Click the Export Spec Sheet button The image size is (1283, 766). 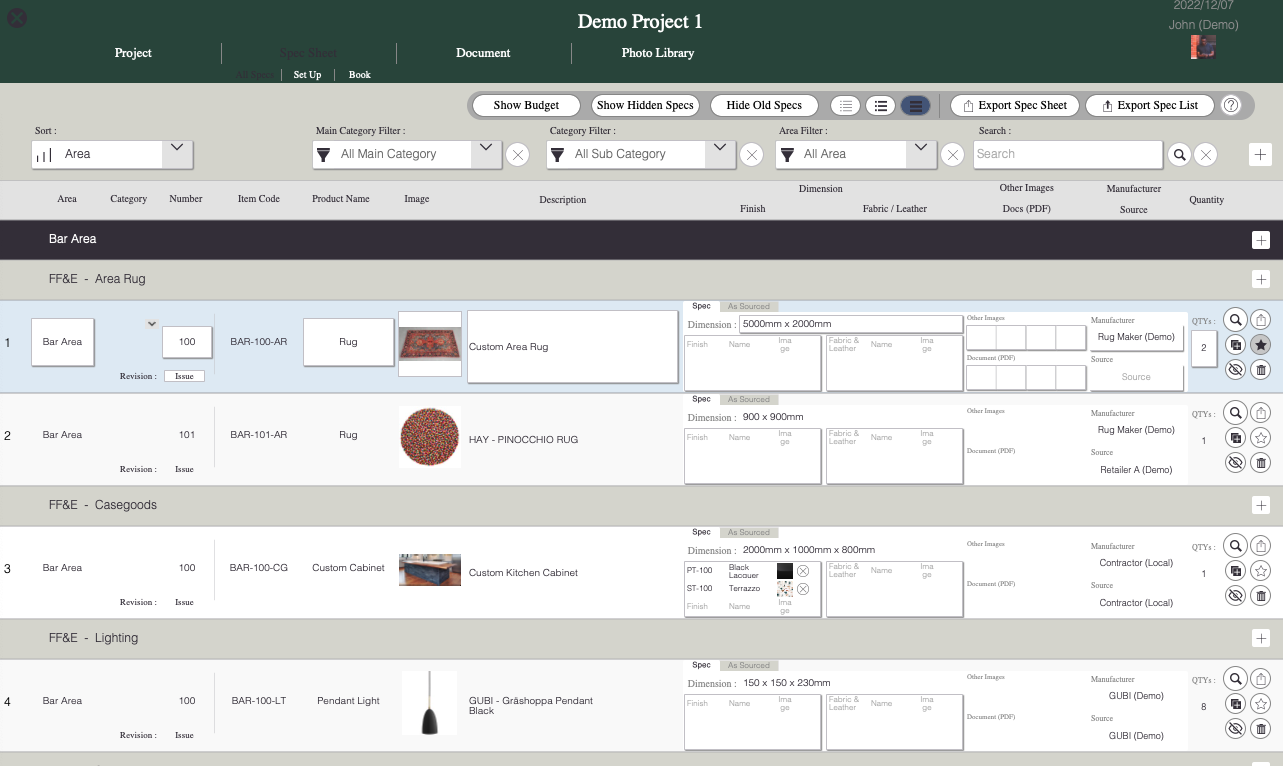1014,105
